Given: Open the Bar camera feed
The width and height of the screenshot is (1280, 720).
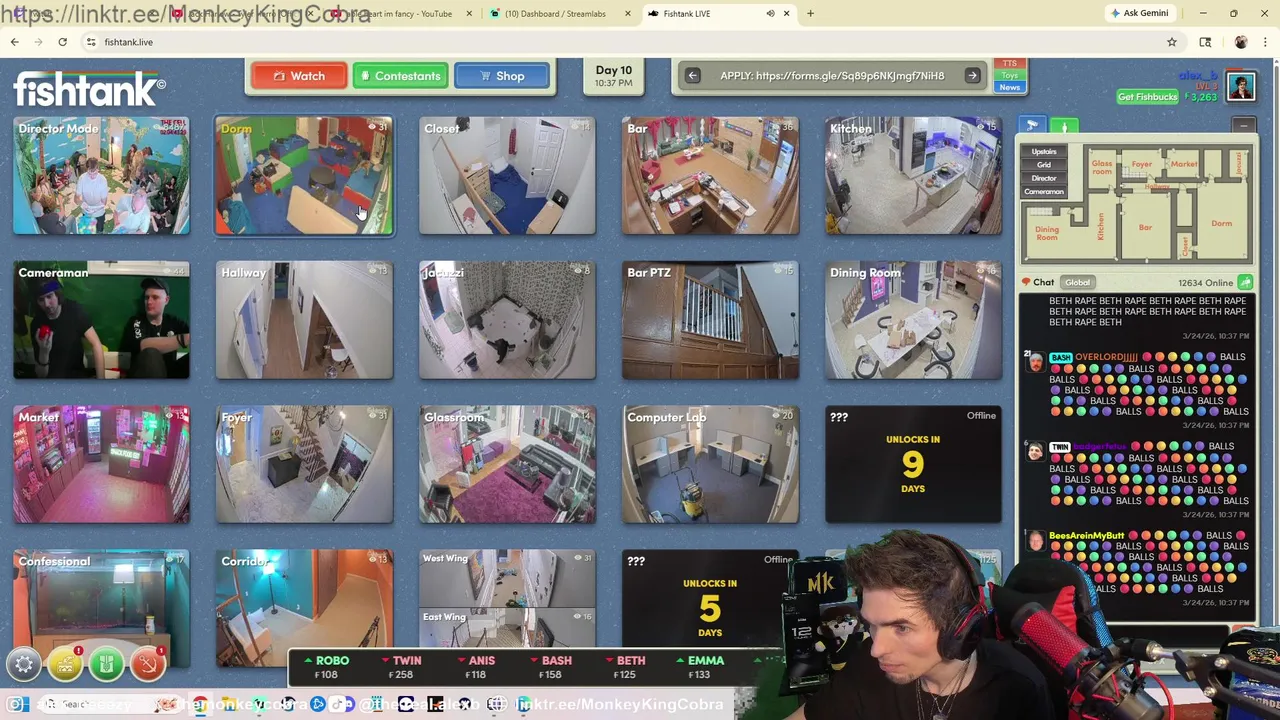Looking at the screenshot, I should coord(710,176).
